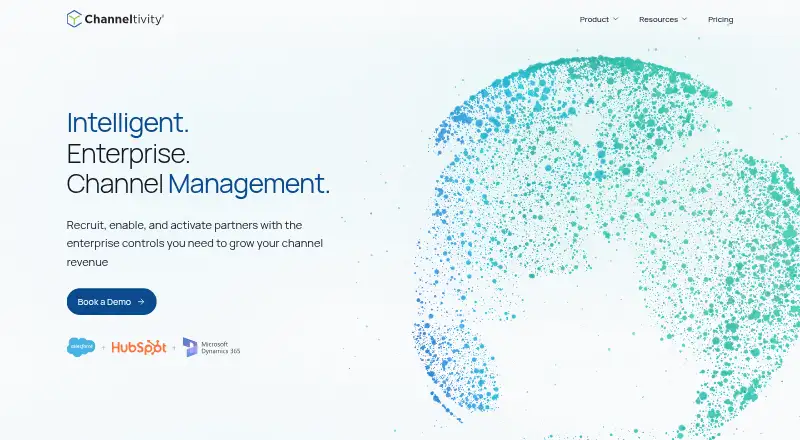Click the Salesforce cloud logo

click(81, 347)
